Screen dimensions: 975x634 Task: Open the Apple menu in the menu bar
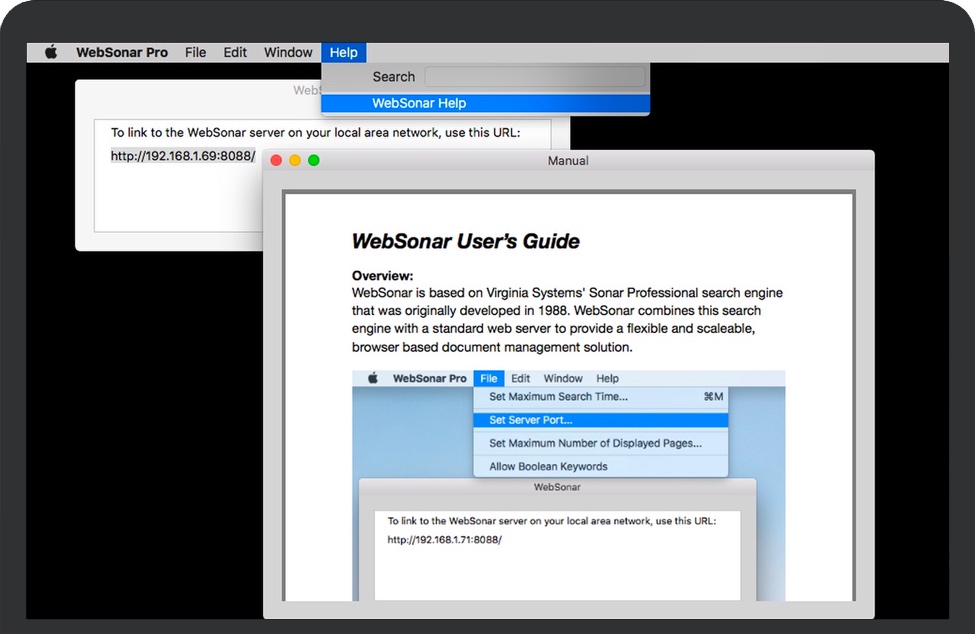(50, 51)
